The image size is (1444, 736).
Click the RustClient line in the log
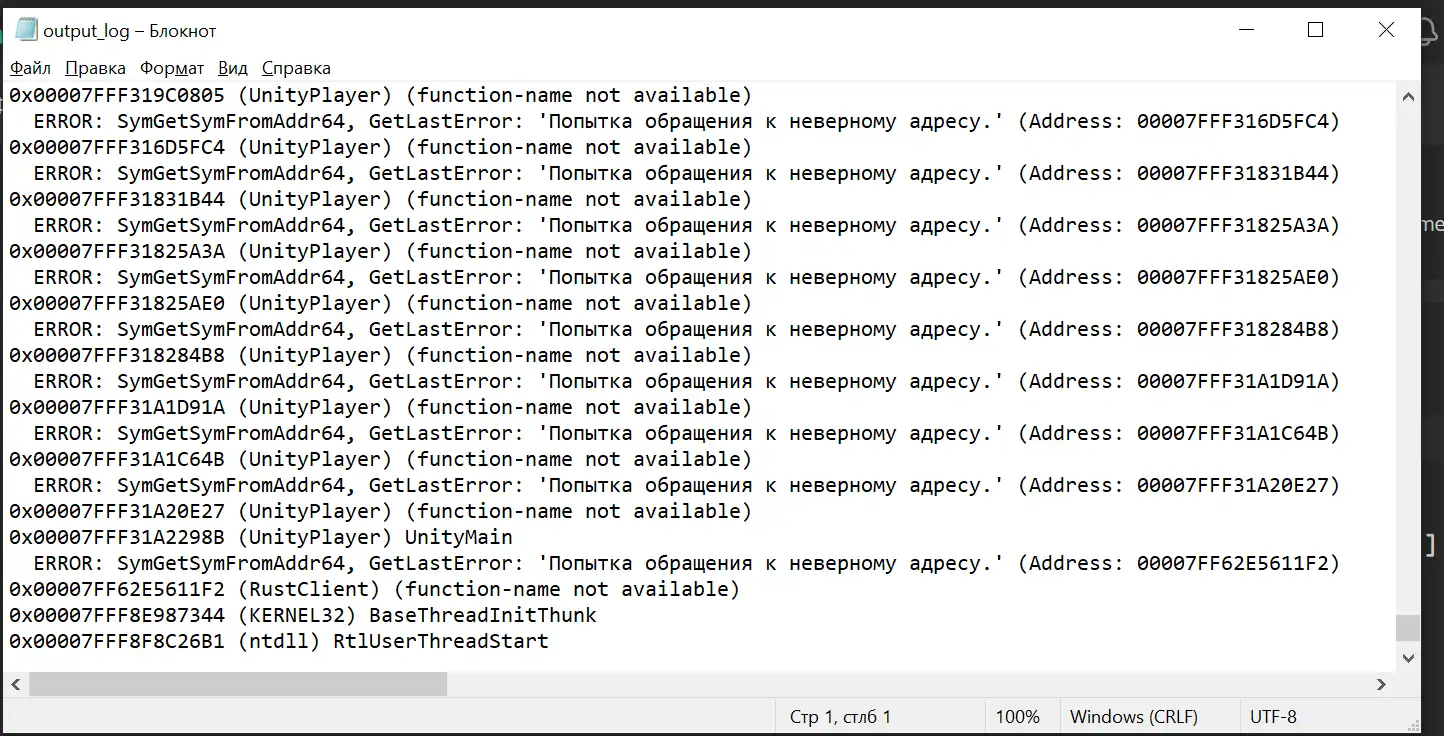click(375, 589)
